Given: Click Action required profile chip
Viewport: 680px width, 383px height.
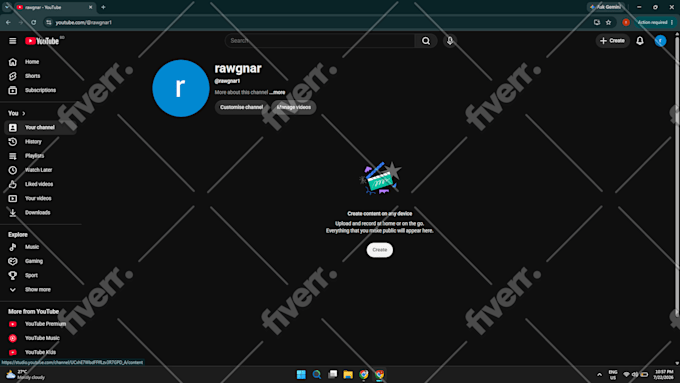Looking at the screenshot, I should (x=652, y=23).
